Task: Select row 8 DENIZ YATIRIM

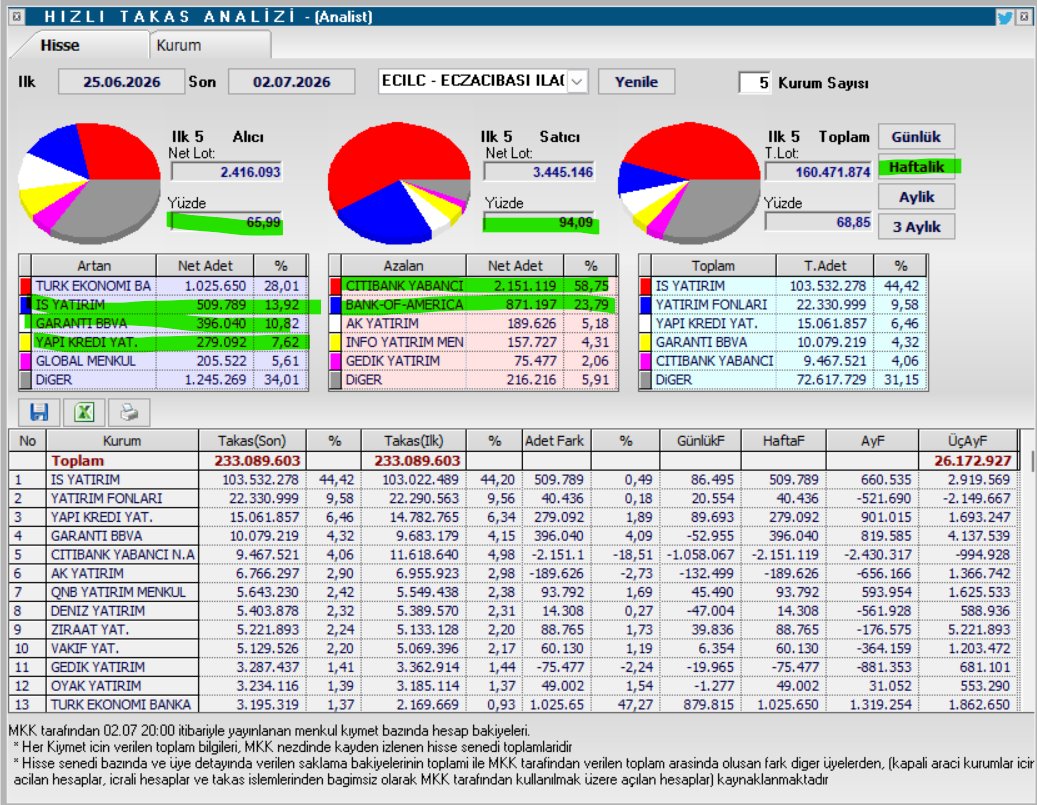Action: point(513,611)
